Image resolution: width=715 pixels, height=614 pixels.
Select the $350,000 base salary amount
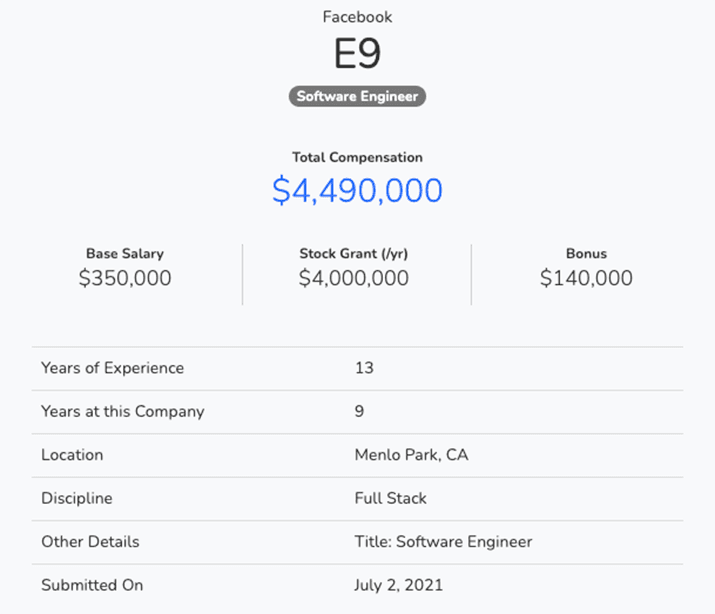[125, 279]
